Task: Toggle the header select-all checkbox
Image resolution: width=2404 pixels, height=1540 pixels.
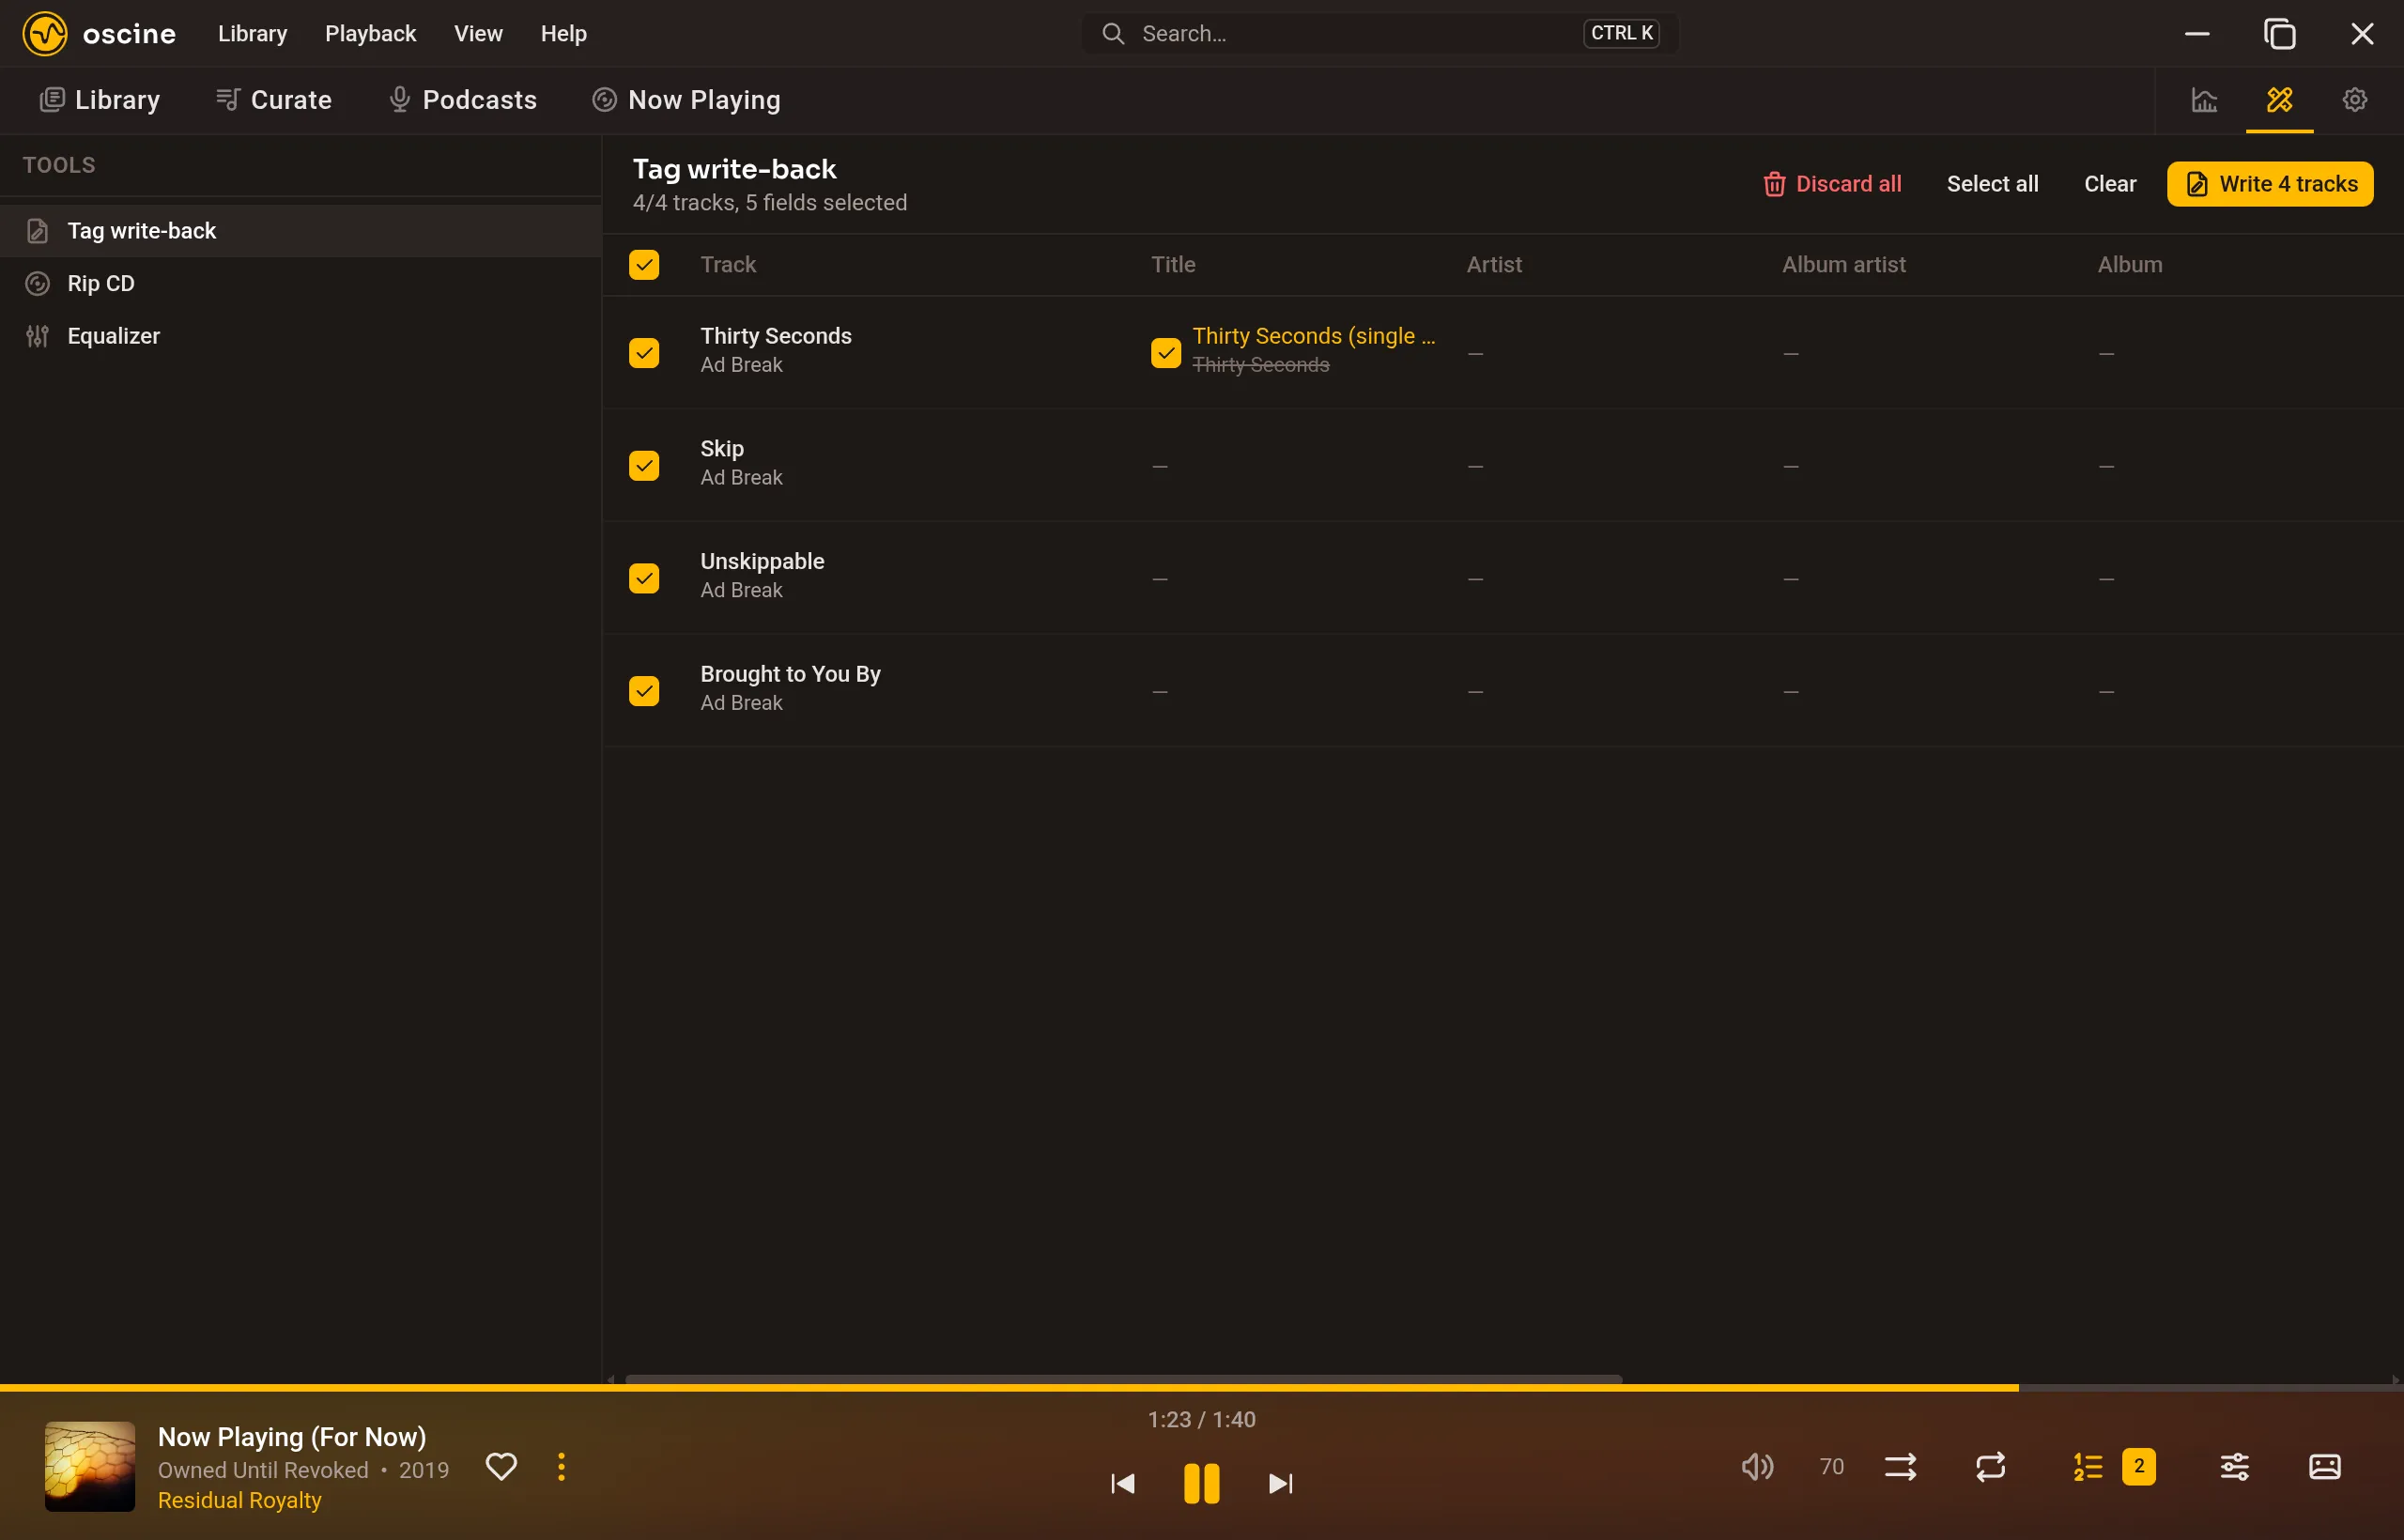Action: (644, 264)
